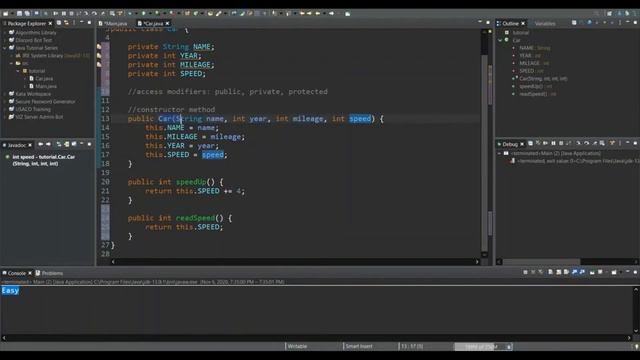Click Clear Console icon
640x360 pixels.
pyautogui.click(x=551, y=272)
